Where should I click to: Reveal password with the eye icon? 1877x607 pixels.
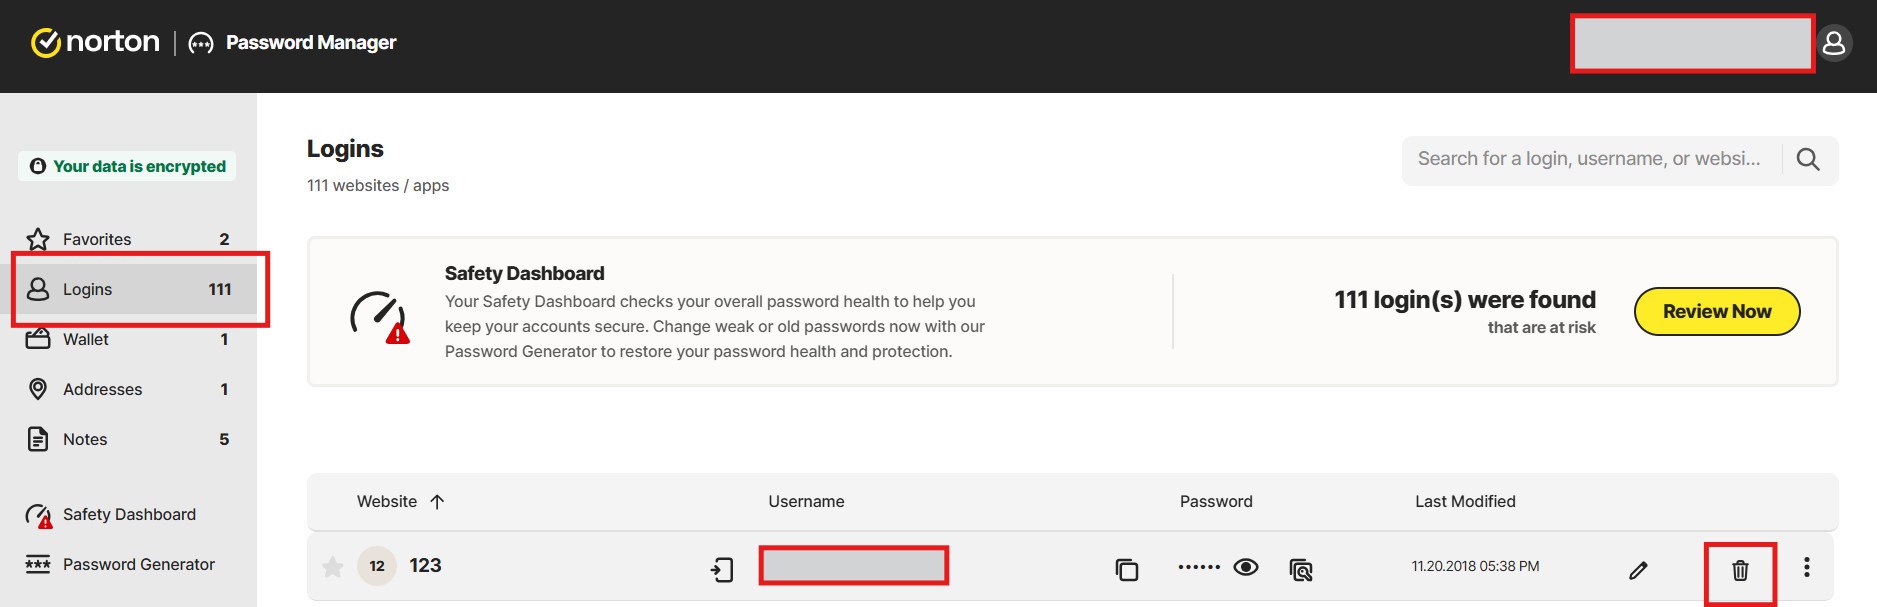pos(1246,567)
